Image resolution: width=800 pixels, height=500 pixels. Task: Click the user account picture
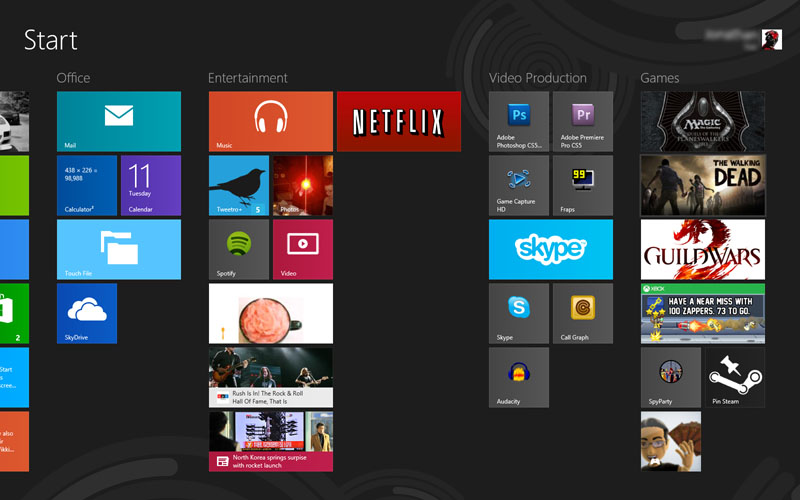[x=772, y=39]
